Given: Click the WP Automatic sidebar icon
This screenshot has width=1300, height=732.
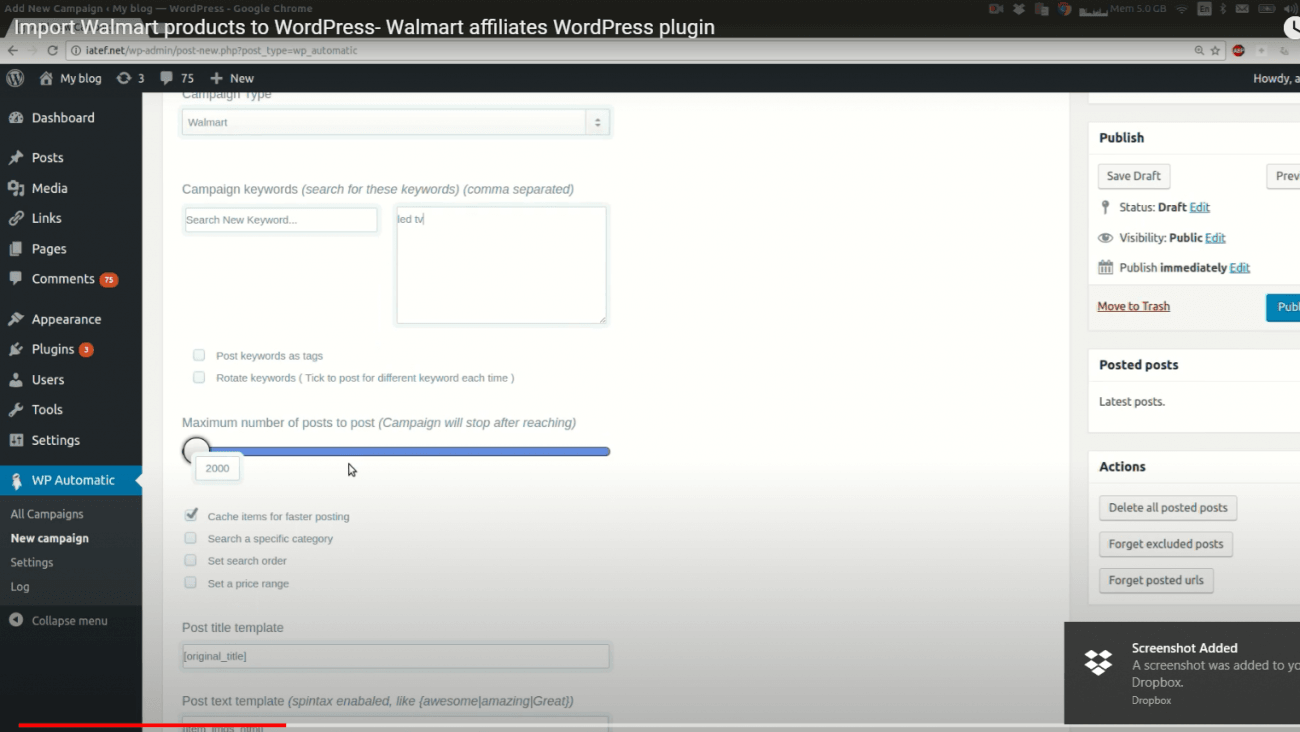Looking at the screenshot, I should tap(16, 481).
